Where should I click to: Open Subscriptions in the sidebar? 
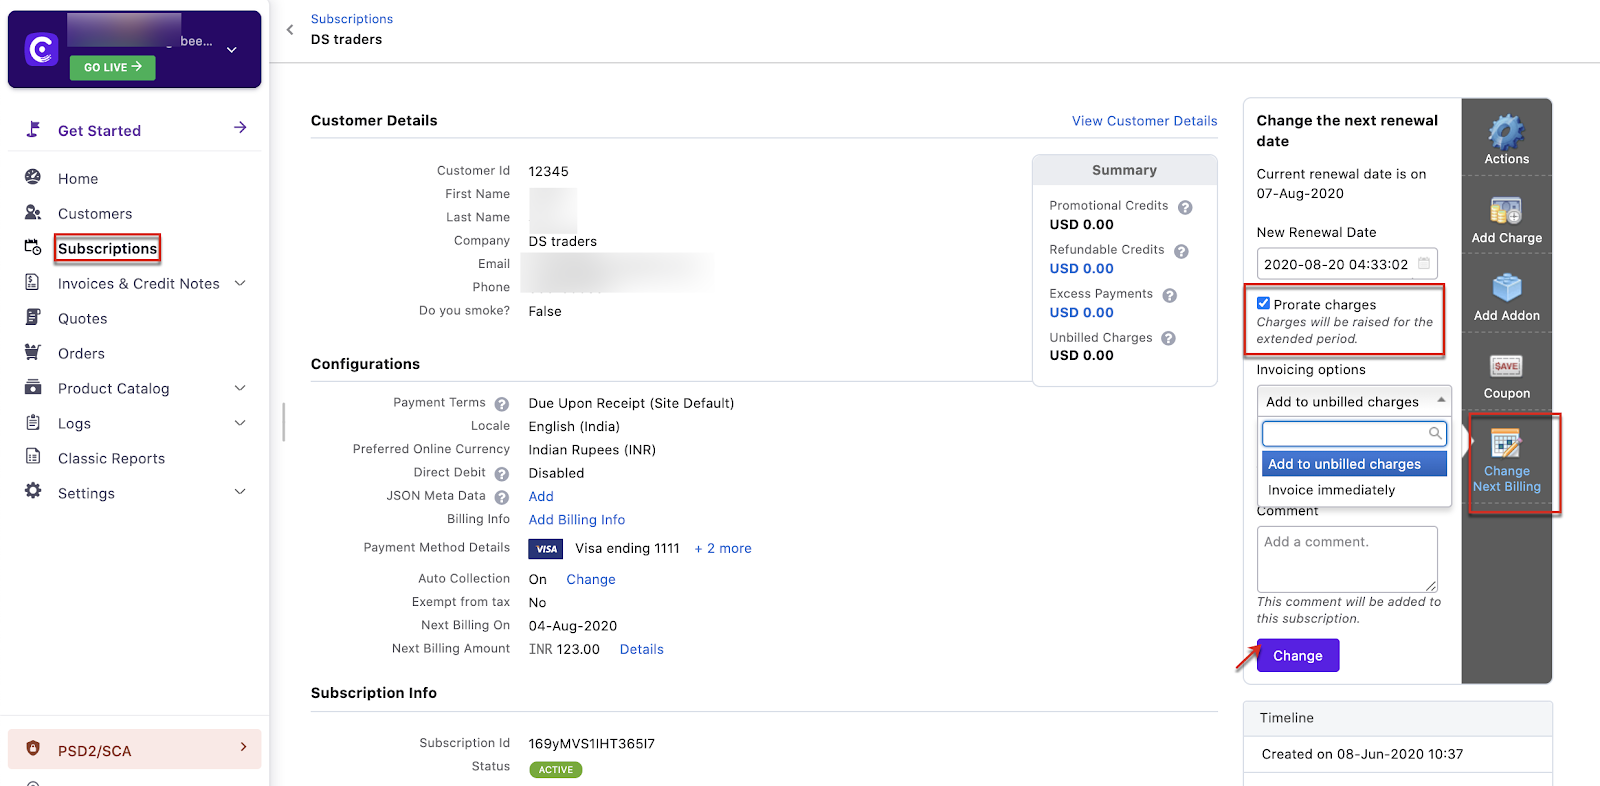(x=107, y=249)
